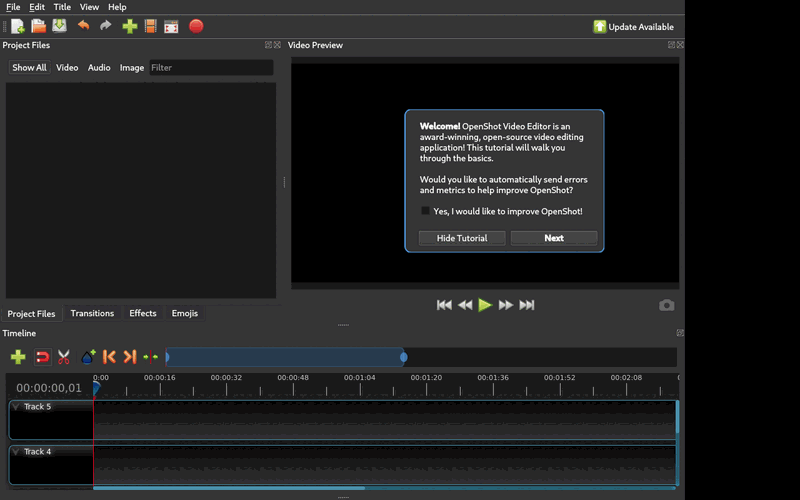The image size is (800, 500).
Task: Save current frame with camera icon
Action: pos(666,305)
